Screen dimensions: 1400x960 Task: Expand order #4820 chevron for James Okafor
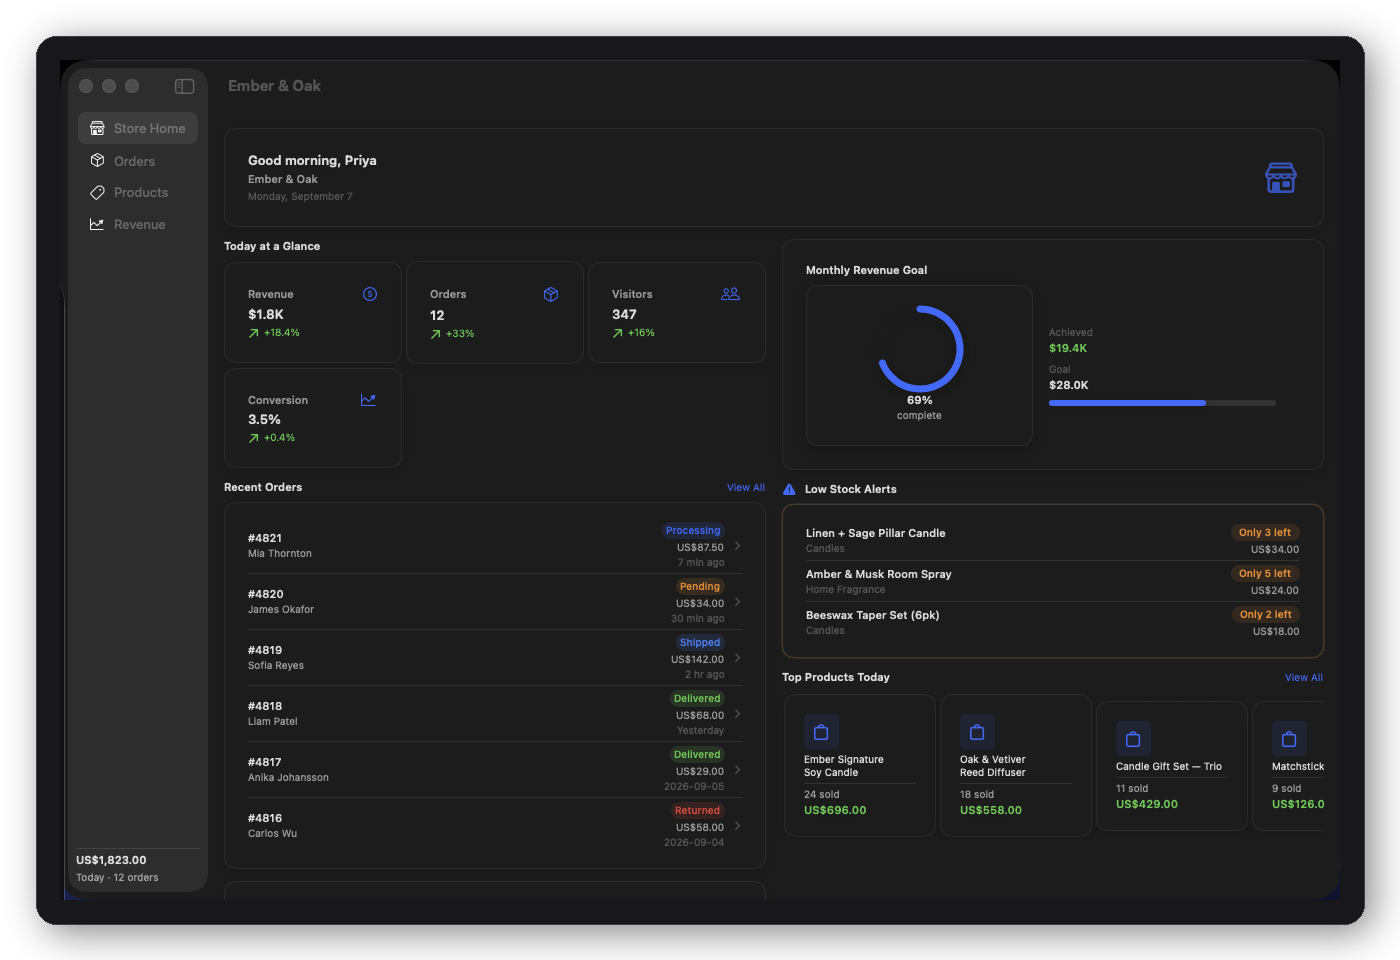[x=738, y=602]
